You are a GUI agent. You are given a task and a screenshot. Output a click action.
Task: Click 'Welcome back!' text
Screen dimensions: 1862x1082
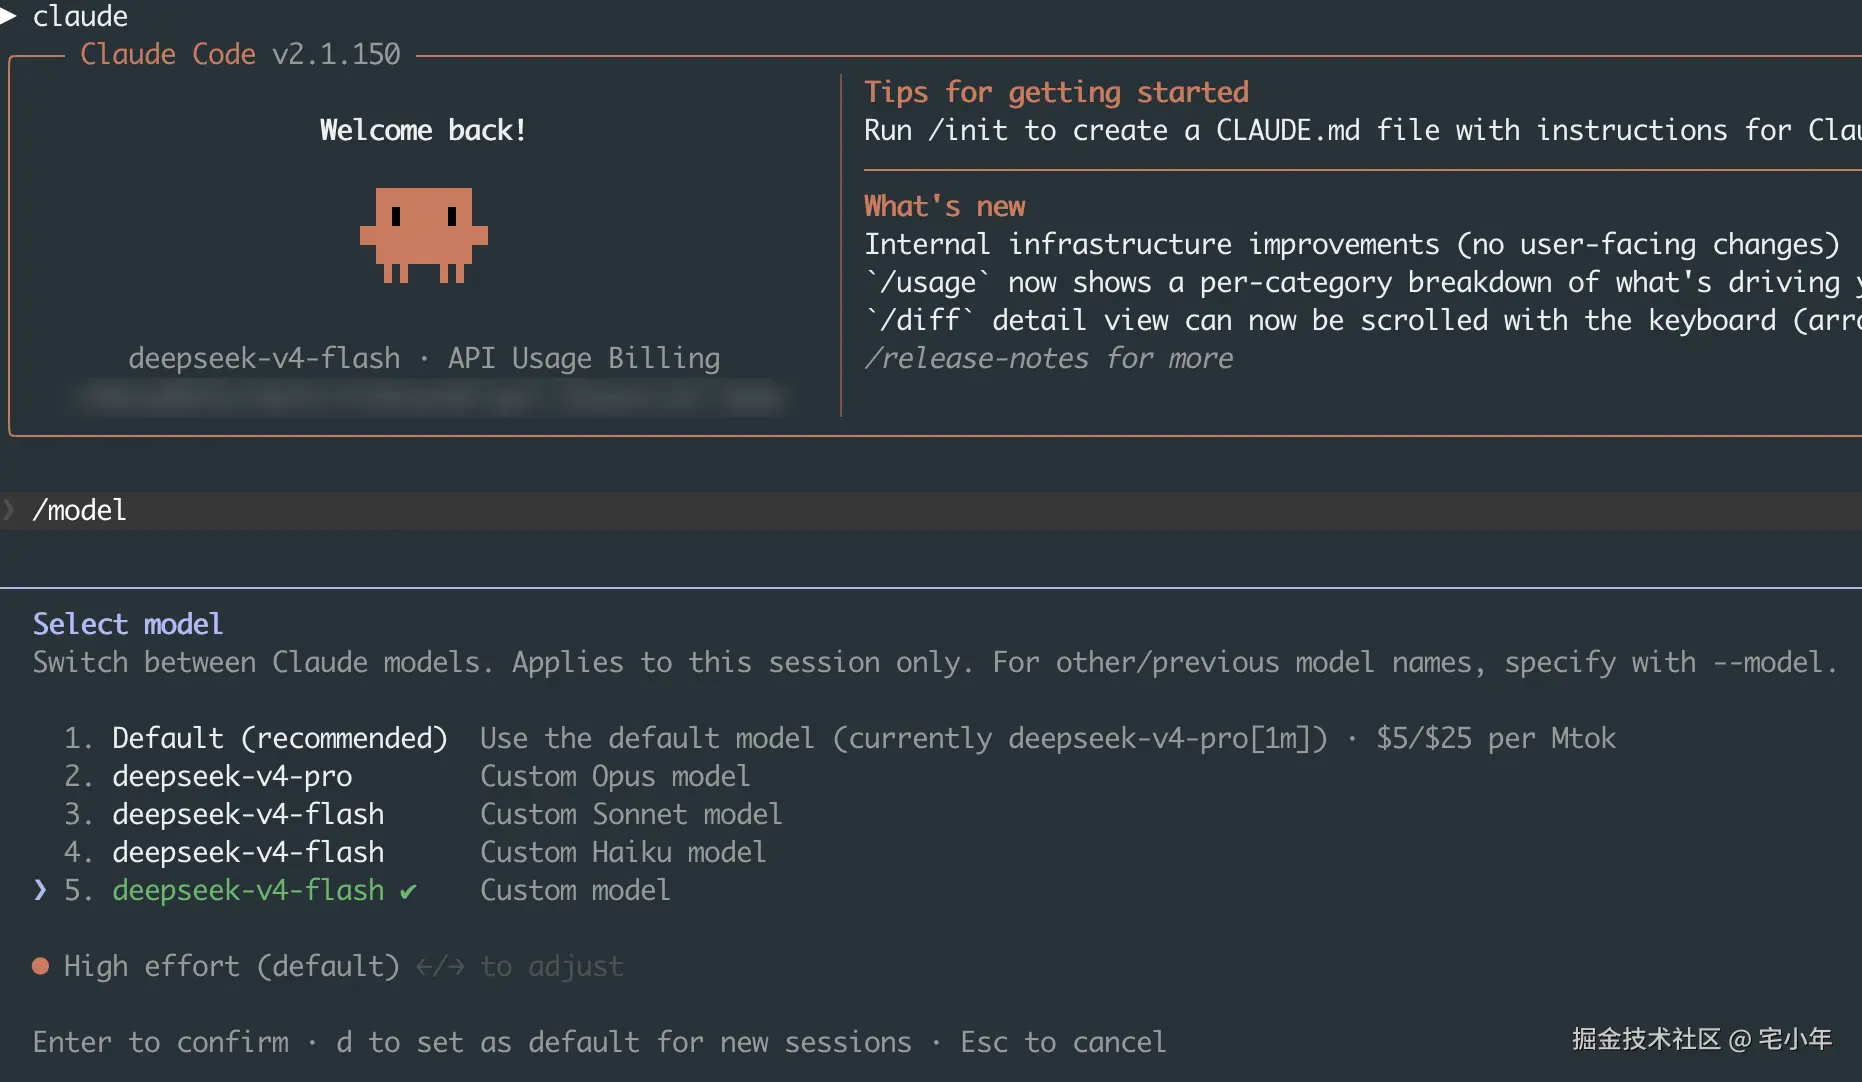423,130
